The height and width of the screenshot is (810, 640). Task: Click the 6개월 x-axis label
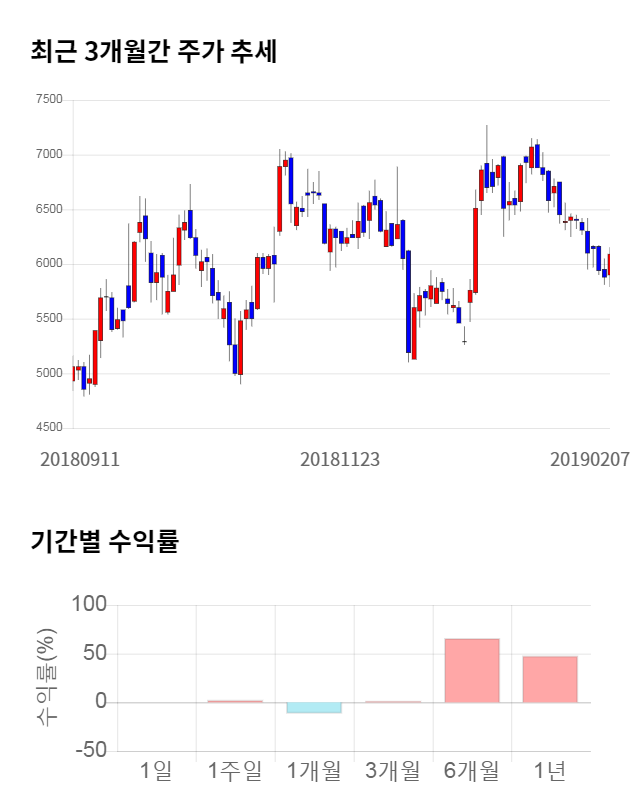pyautogui.click(x=471, y=771)
